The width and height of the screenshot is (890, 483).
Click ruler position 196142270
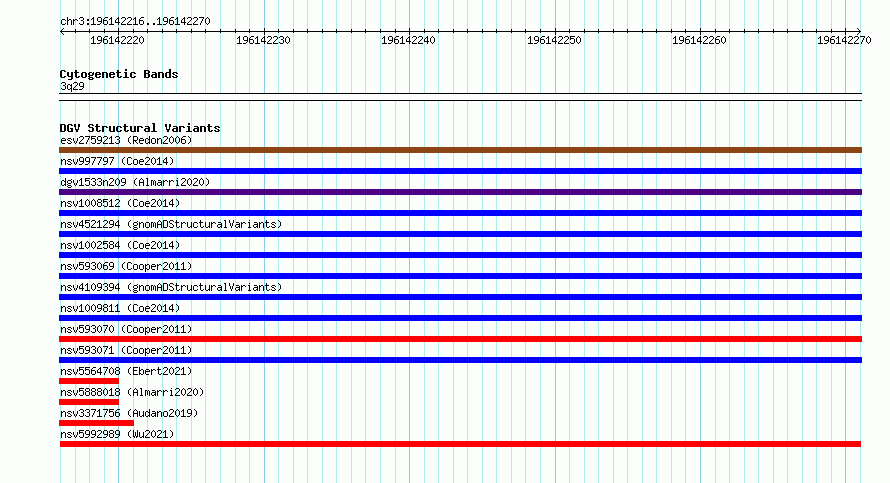[x=844, y=40]
